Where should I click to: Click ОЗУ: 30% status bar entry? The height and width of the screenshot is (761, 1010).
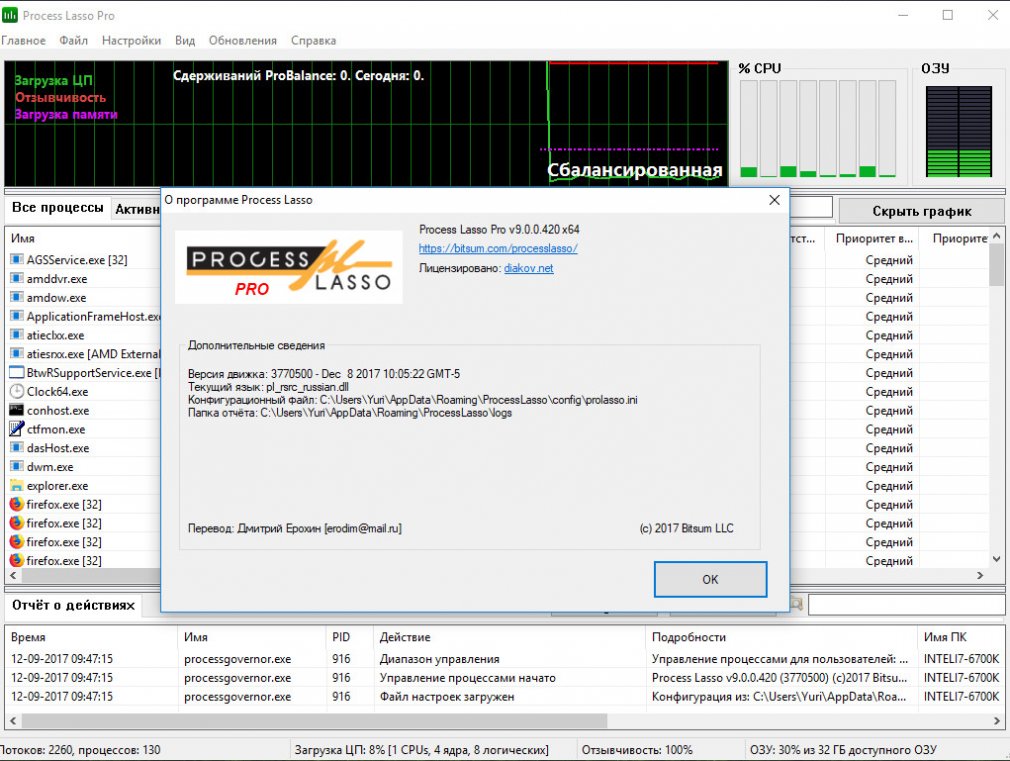(x=843, y=750)
